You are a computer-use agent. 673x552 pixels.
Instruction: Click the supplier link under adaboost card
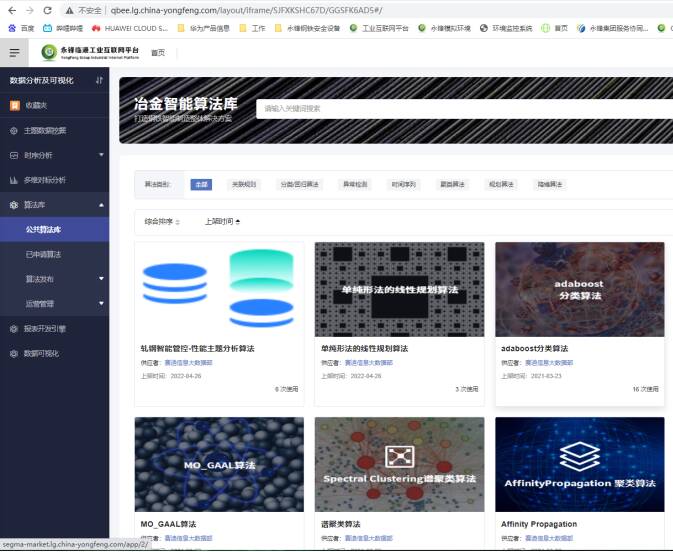tap(549, 363)
